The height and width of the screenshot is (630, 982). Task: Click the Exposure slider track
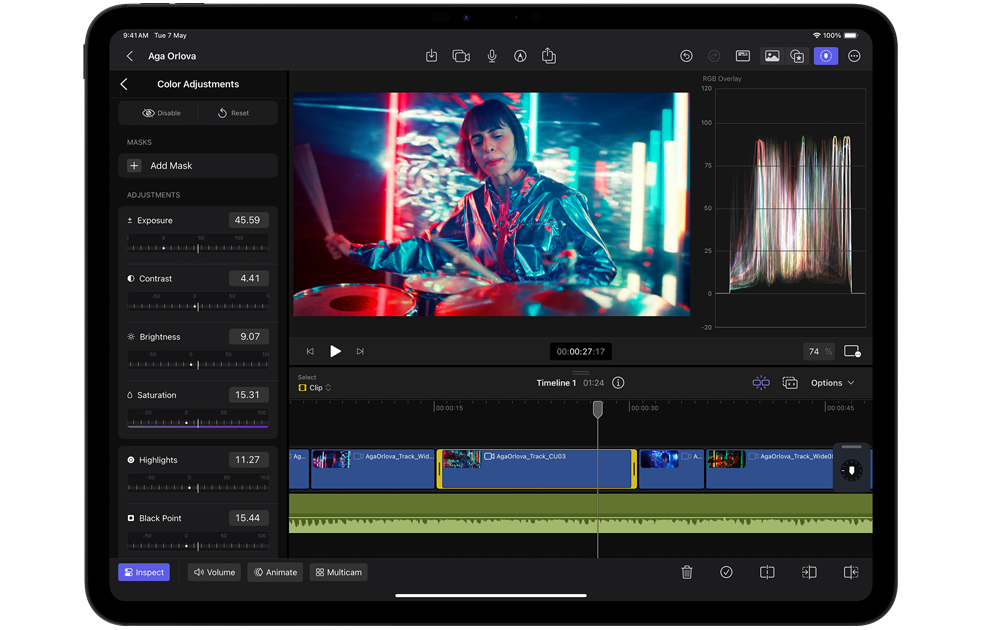click(x=198, y=247)
